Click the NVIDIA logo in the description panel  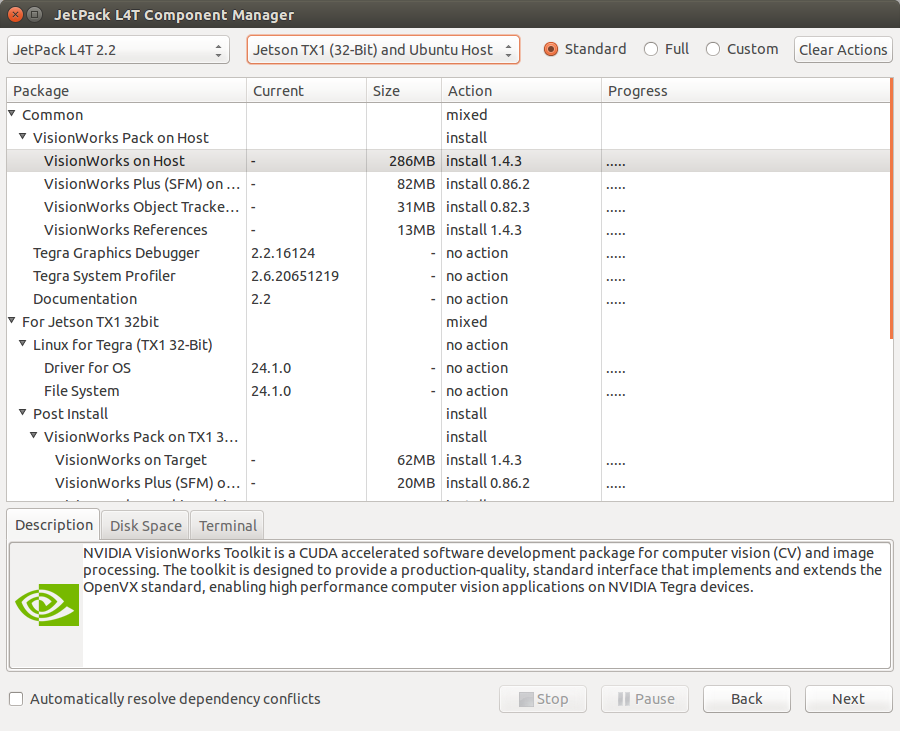click(47, 605)
